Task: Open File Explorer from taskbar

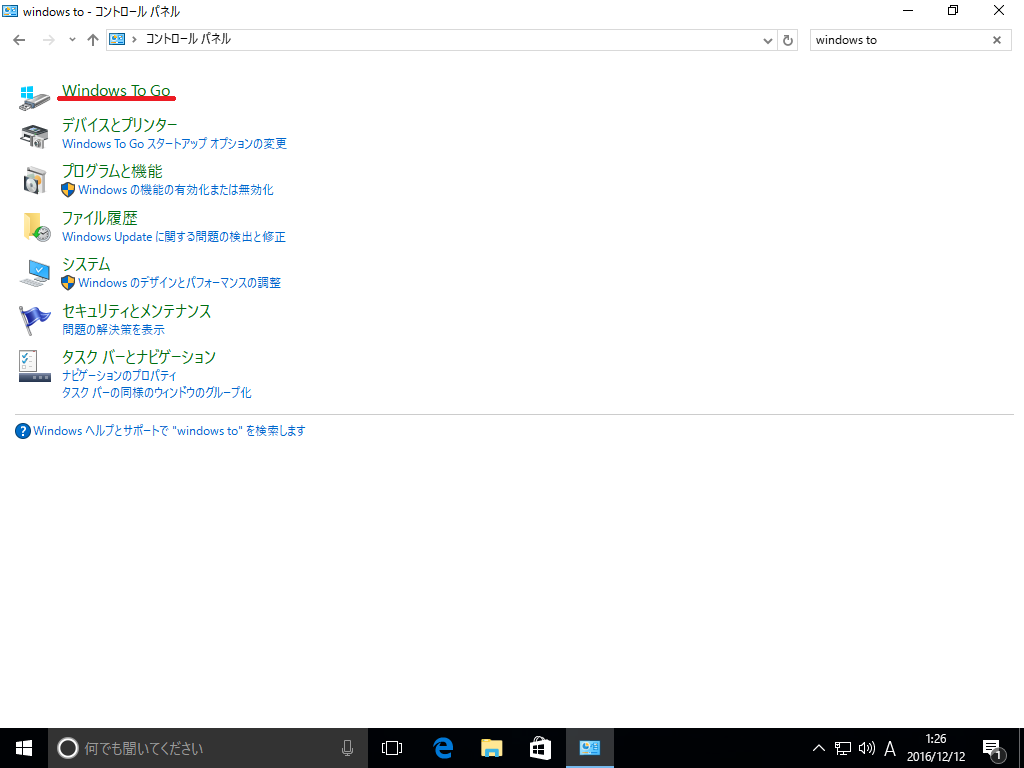Action: (x=492, y=748)
